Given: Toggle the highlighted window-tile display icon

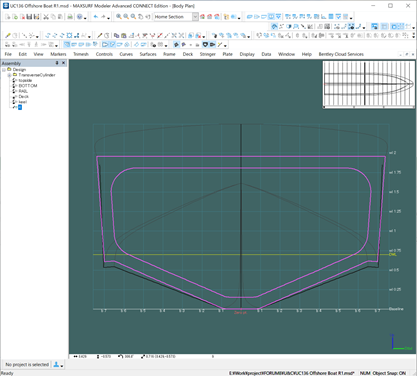Looking at the screenshot, I should click(x=375, y=26).
